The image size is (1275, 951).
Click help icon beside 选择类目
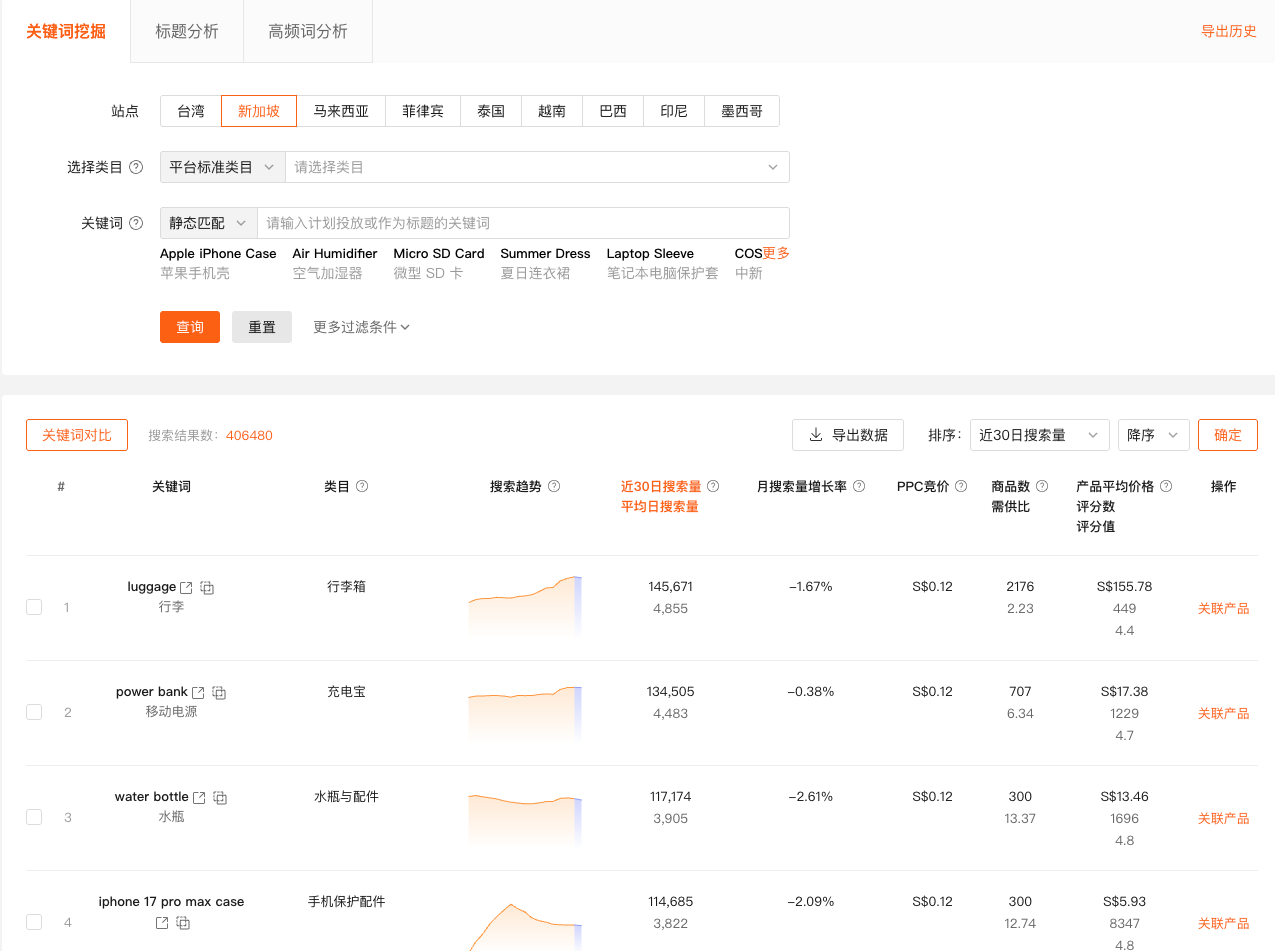136,167
